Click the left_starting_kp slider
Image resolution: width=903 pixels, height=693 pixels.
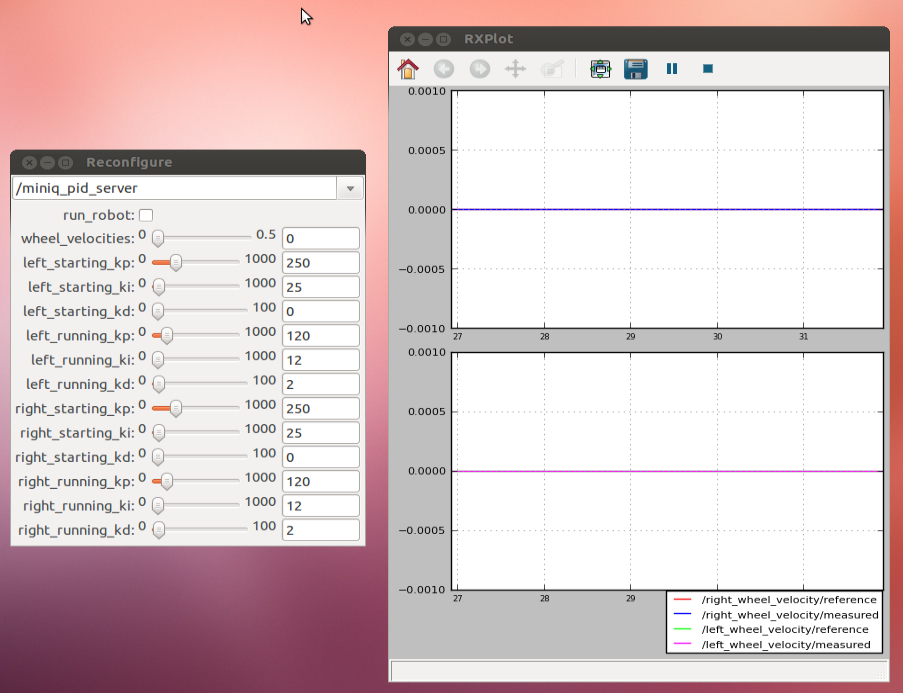pyautogui.click(x=176, y=263)
